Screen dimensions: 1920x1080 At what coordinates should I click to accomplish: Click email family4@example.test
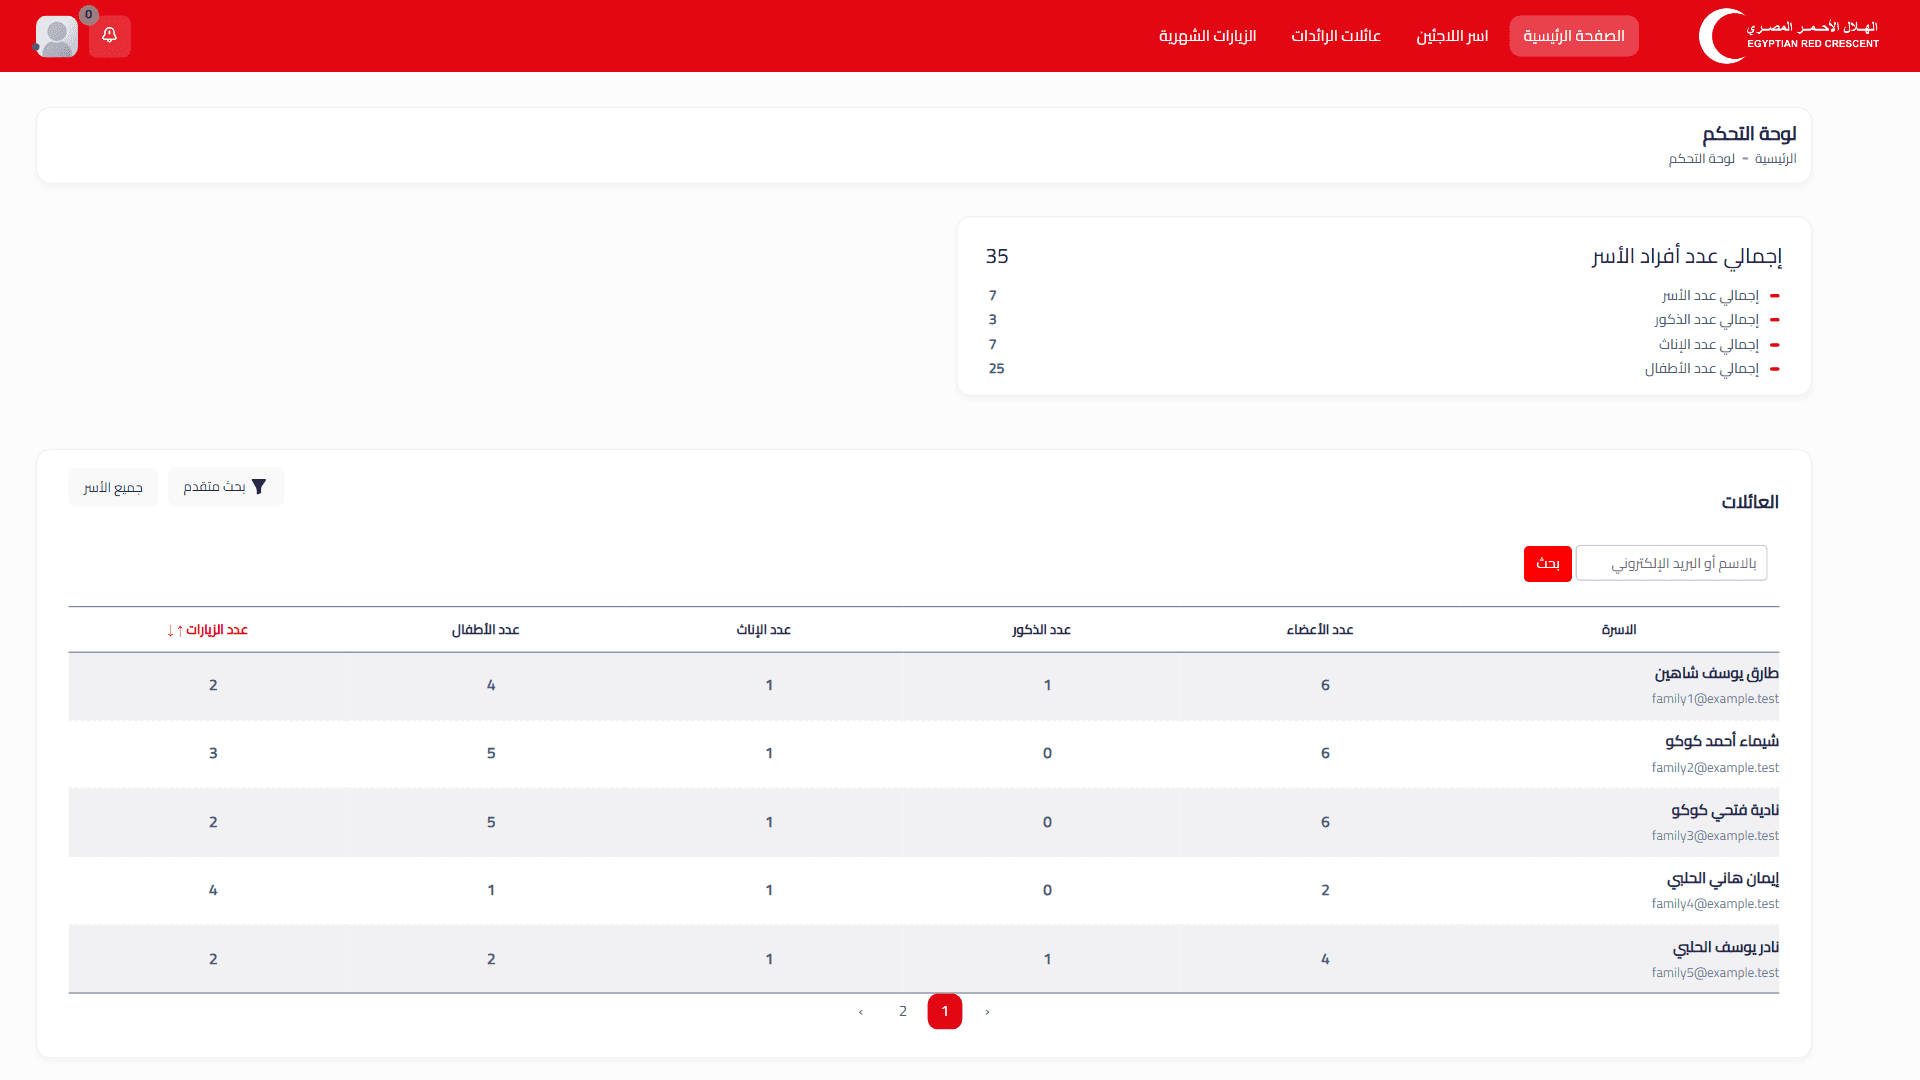coord(1715,904)
